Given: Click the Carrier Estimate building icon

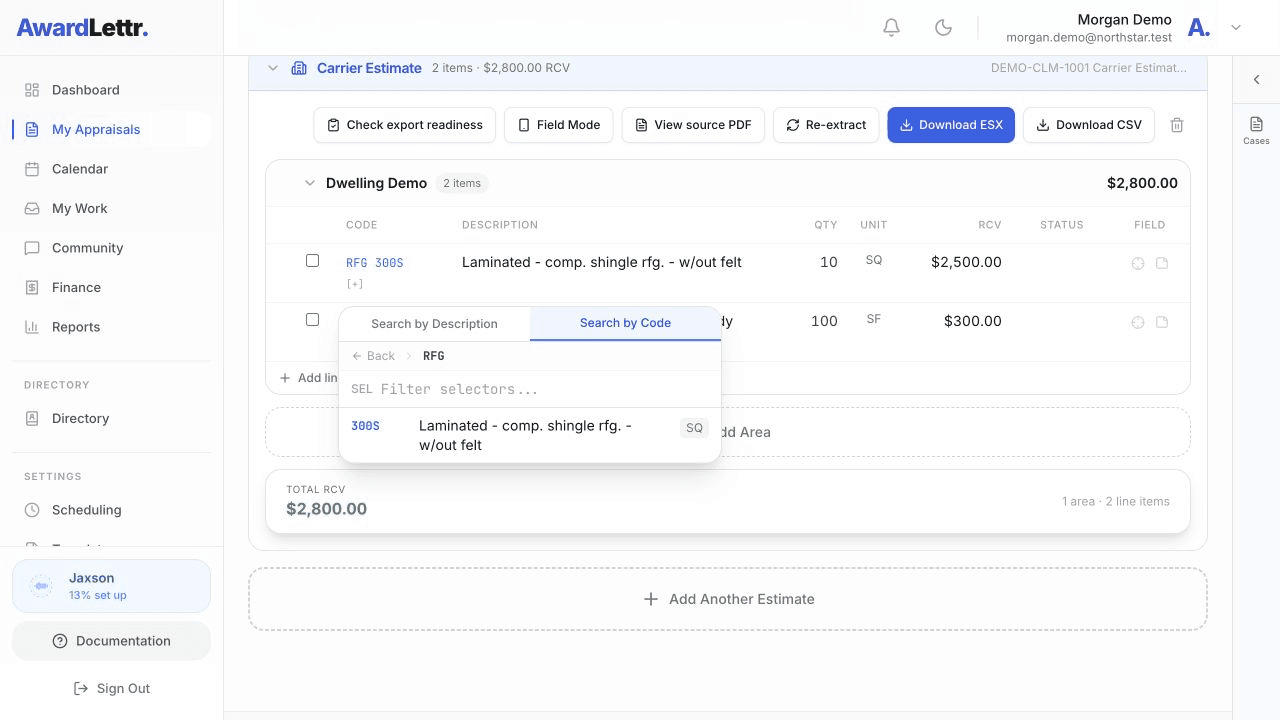Looking at the screenshot, I should click(x=298, y=68).
